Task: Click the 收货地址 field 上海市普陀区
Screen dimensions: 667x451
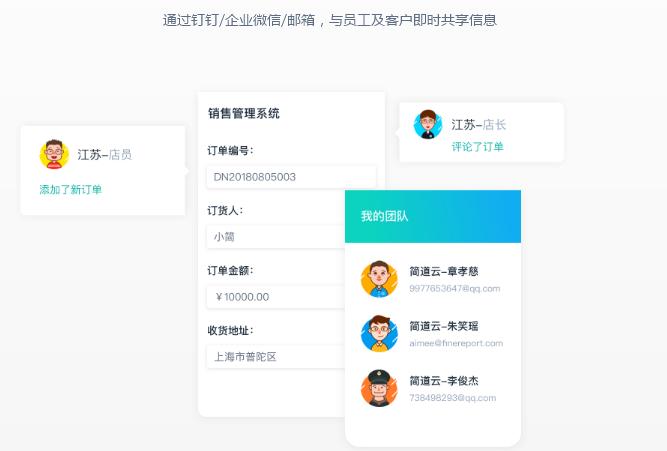Action: (x=276, y=357)
